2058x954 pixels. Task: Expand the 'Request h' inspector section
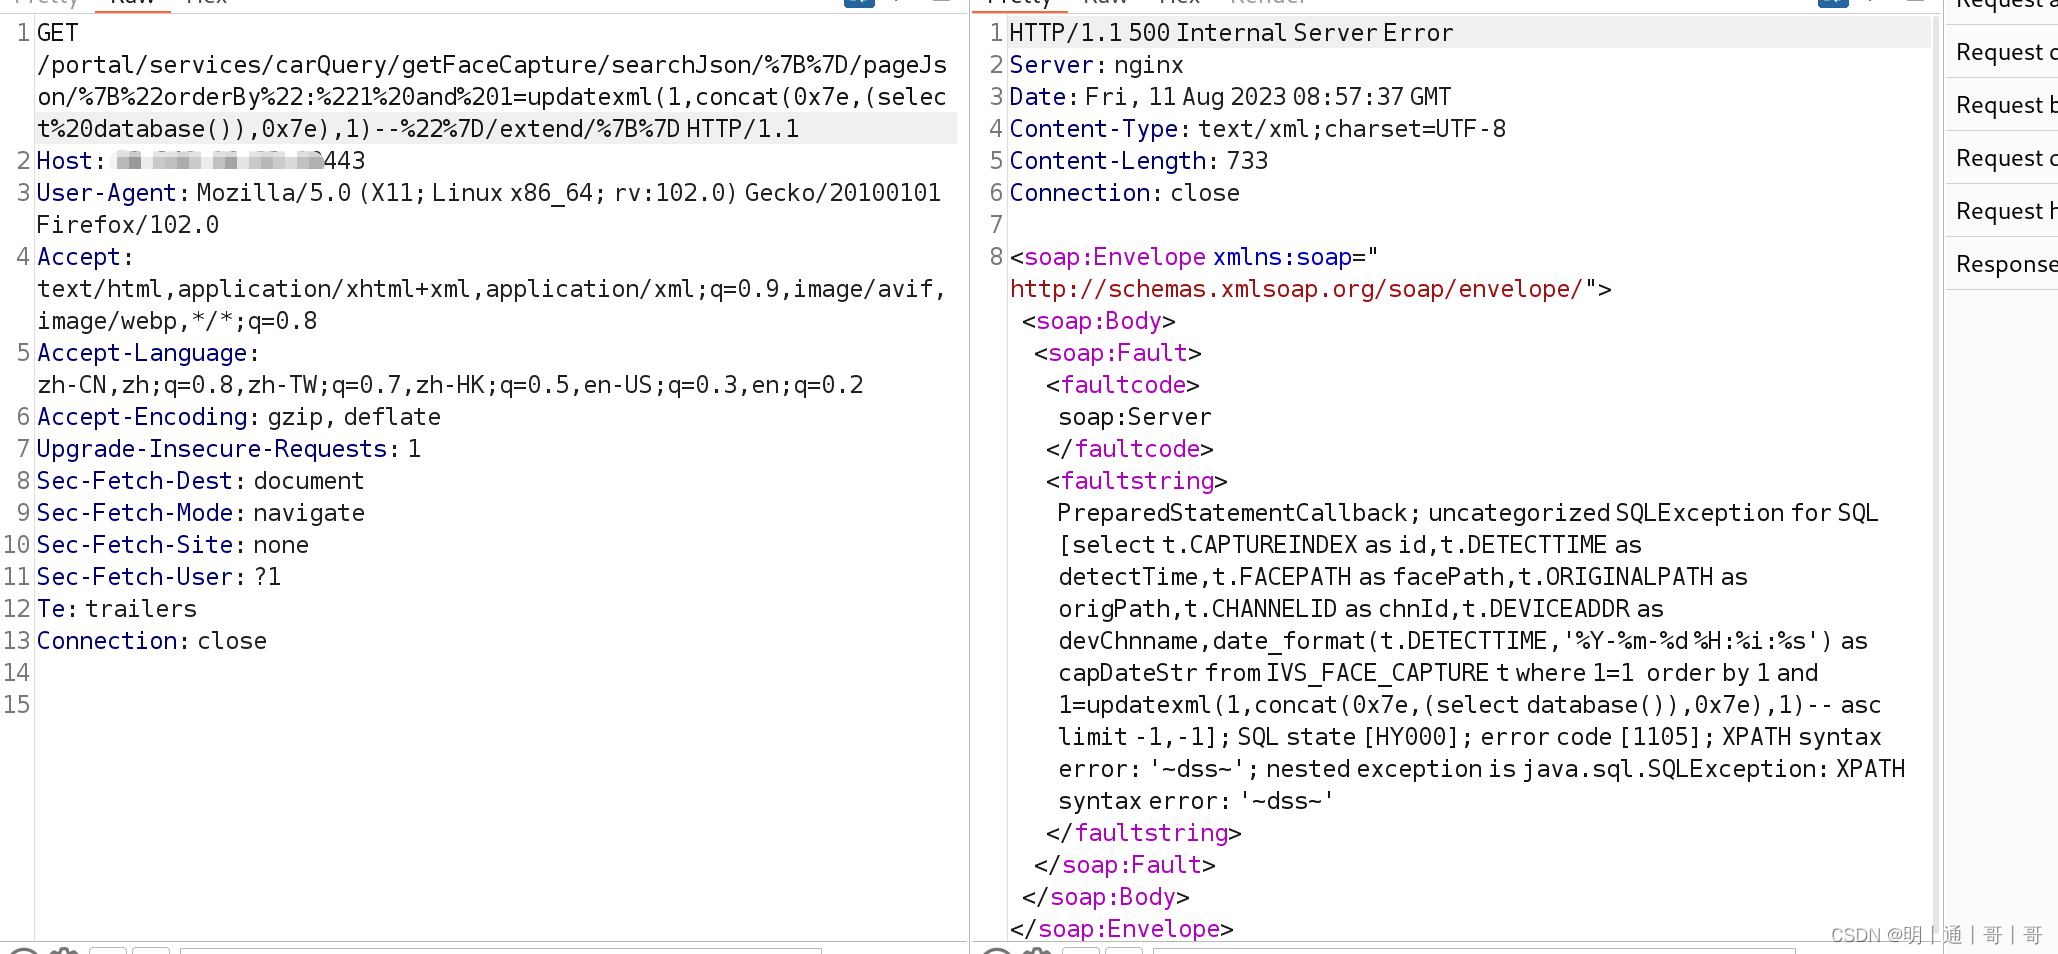pyautogui.click(x=2001, y=211)
